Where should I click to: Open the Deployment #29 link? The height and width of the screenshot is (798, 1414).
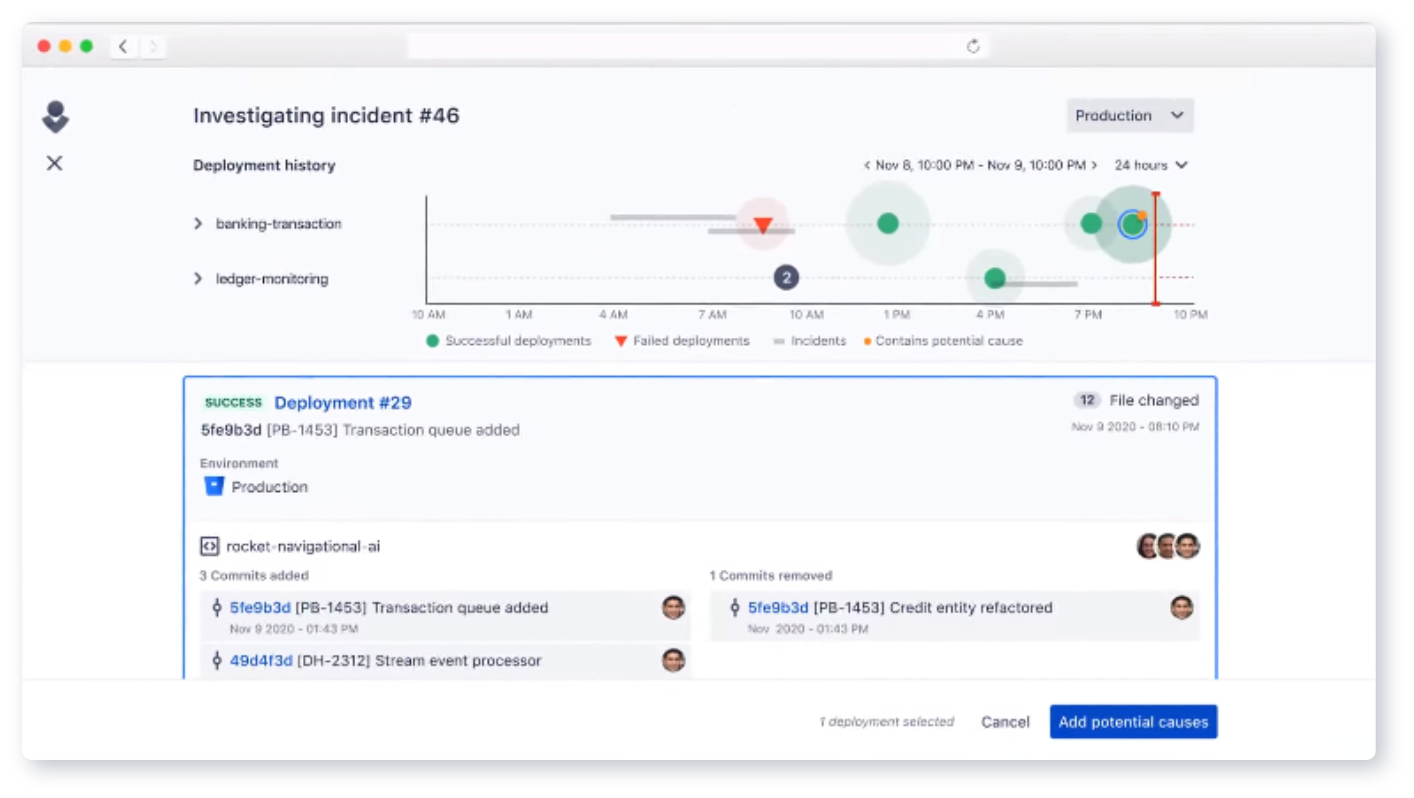coord(342,402)
